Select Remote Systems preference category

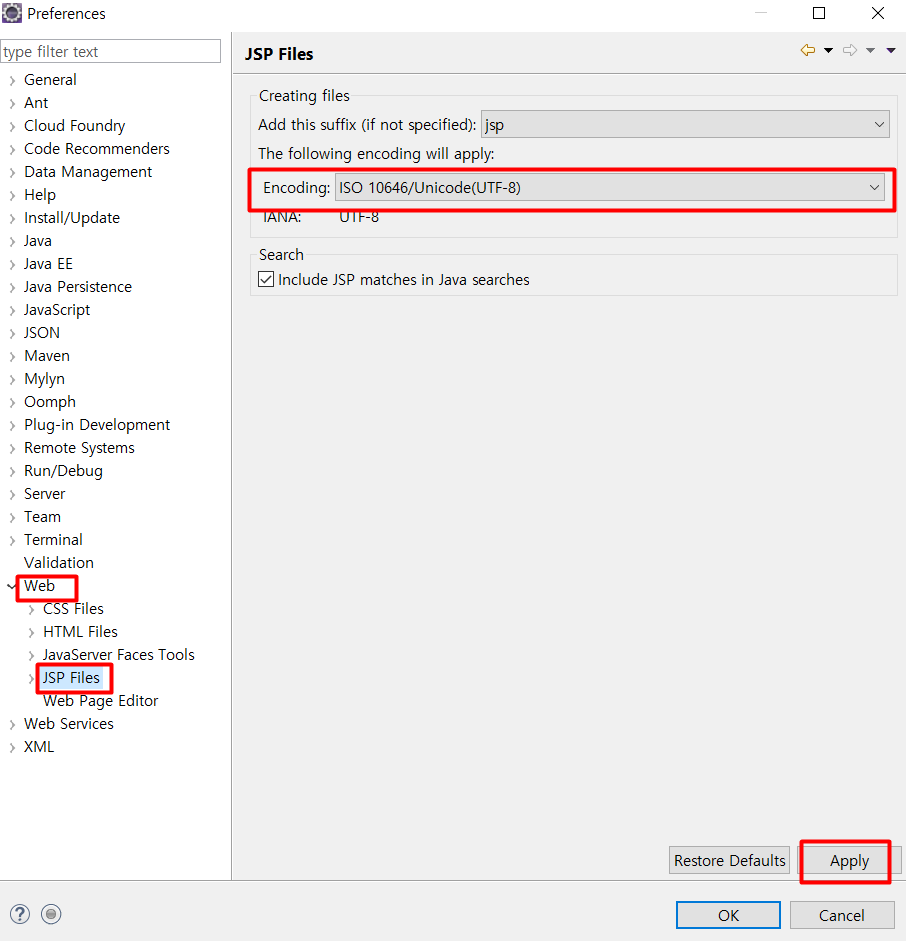click(79, 448)
